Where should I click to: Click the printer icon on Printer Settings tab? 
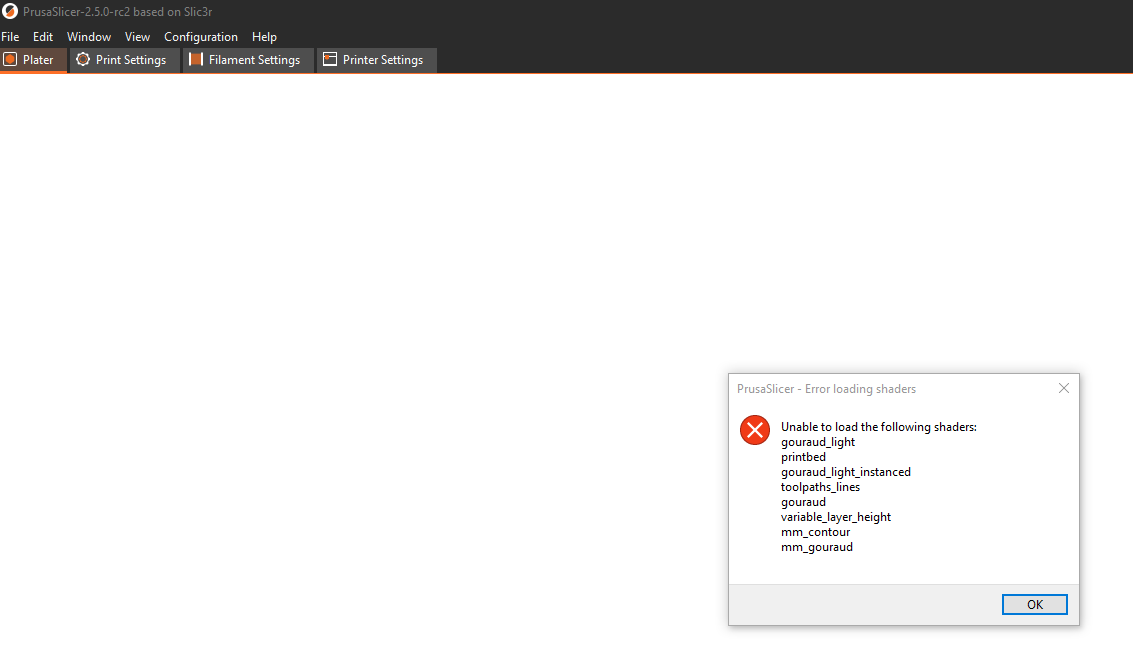(x=328, y=59)
